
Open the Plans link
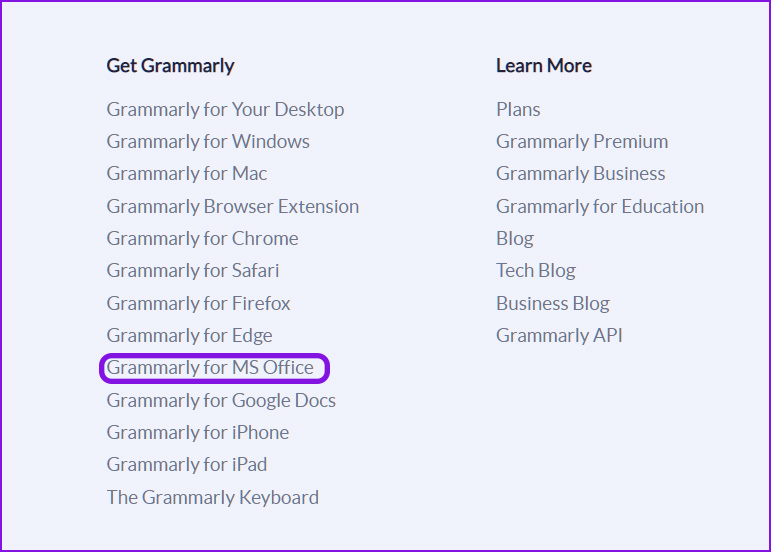coord(518,110)
